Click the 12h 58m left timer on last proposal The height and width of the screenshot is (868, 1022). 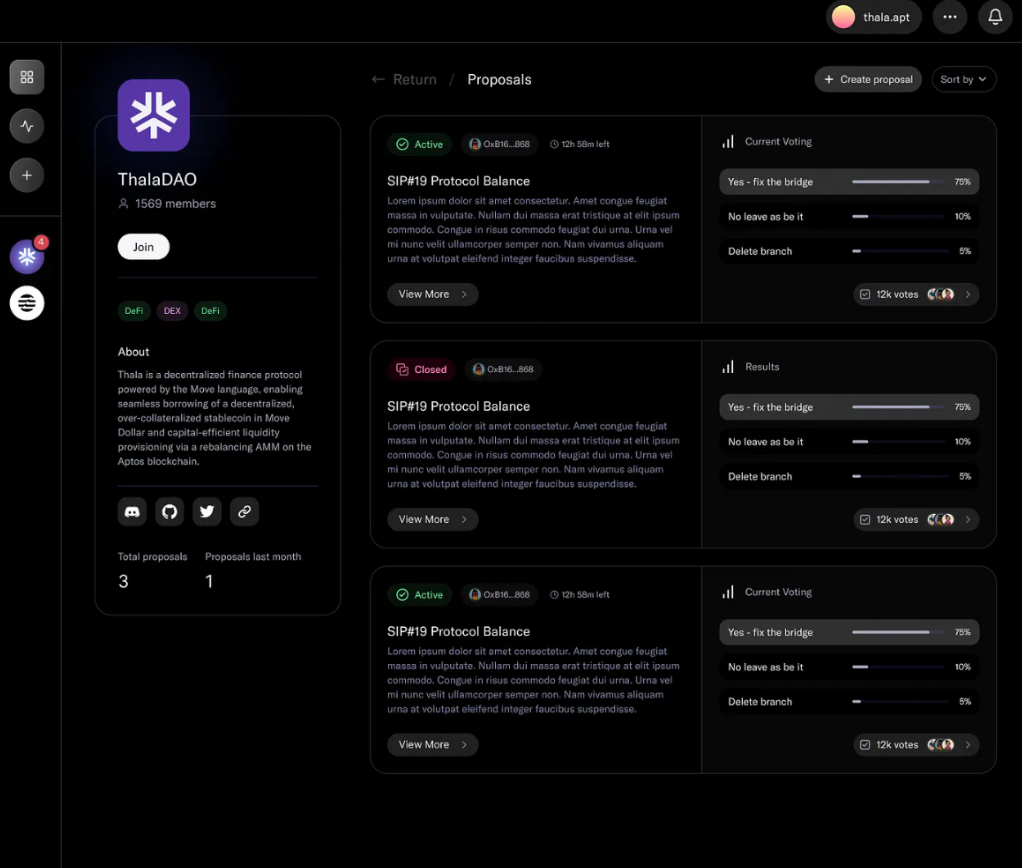coord(579,595)
